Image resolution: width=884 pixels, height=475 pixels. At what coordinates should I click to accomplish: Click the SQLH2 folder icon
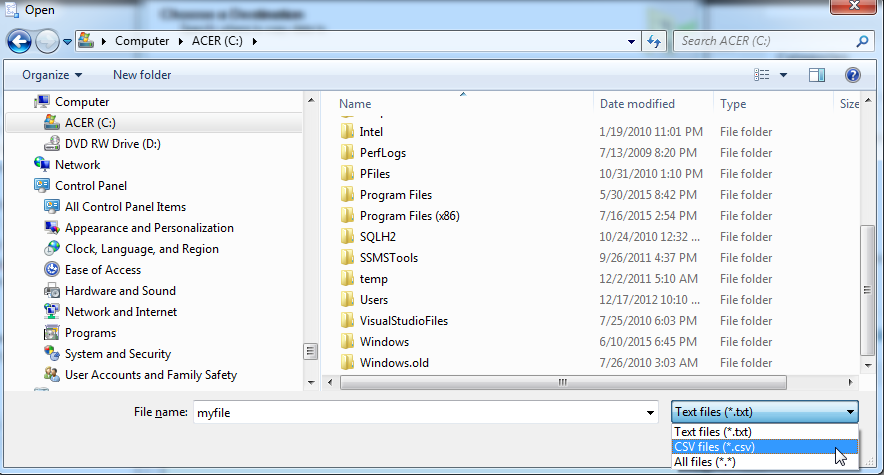(x=347, y=237)
